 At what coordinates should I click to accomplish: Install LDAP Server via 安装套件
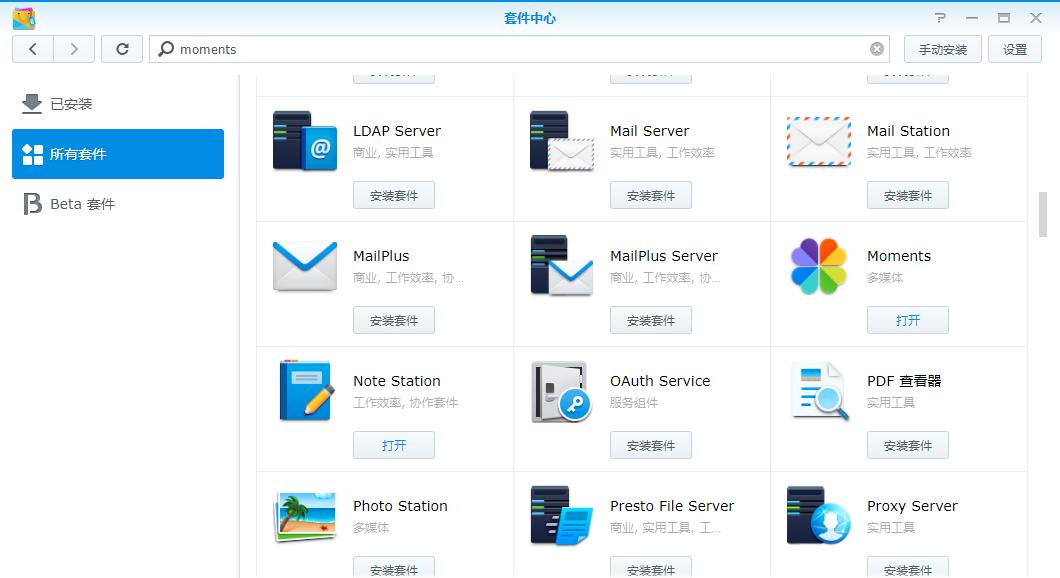[393, 195]
